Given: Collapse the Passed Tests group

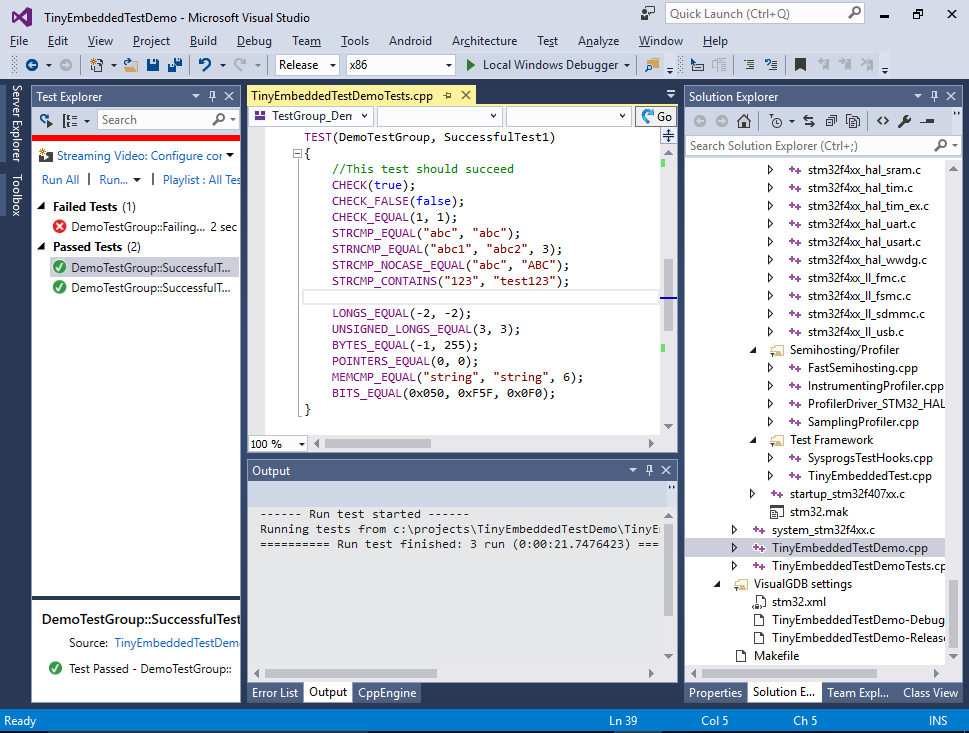Looking at the screenshot, I should [x=41, y=247].
